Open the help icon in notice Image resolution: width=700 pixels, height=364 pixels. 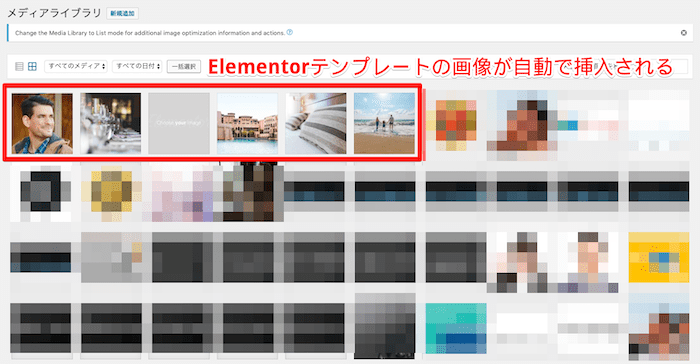click(290, 32)
